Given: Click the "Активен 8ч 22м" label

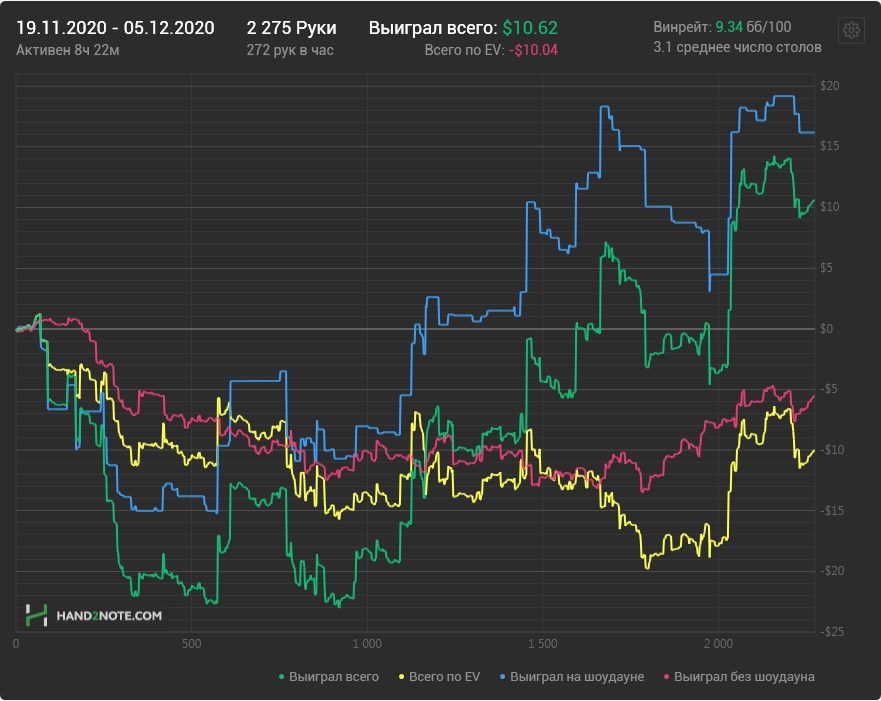Looking at the screenshot, I should coord(66,49).
